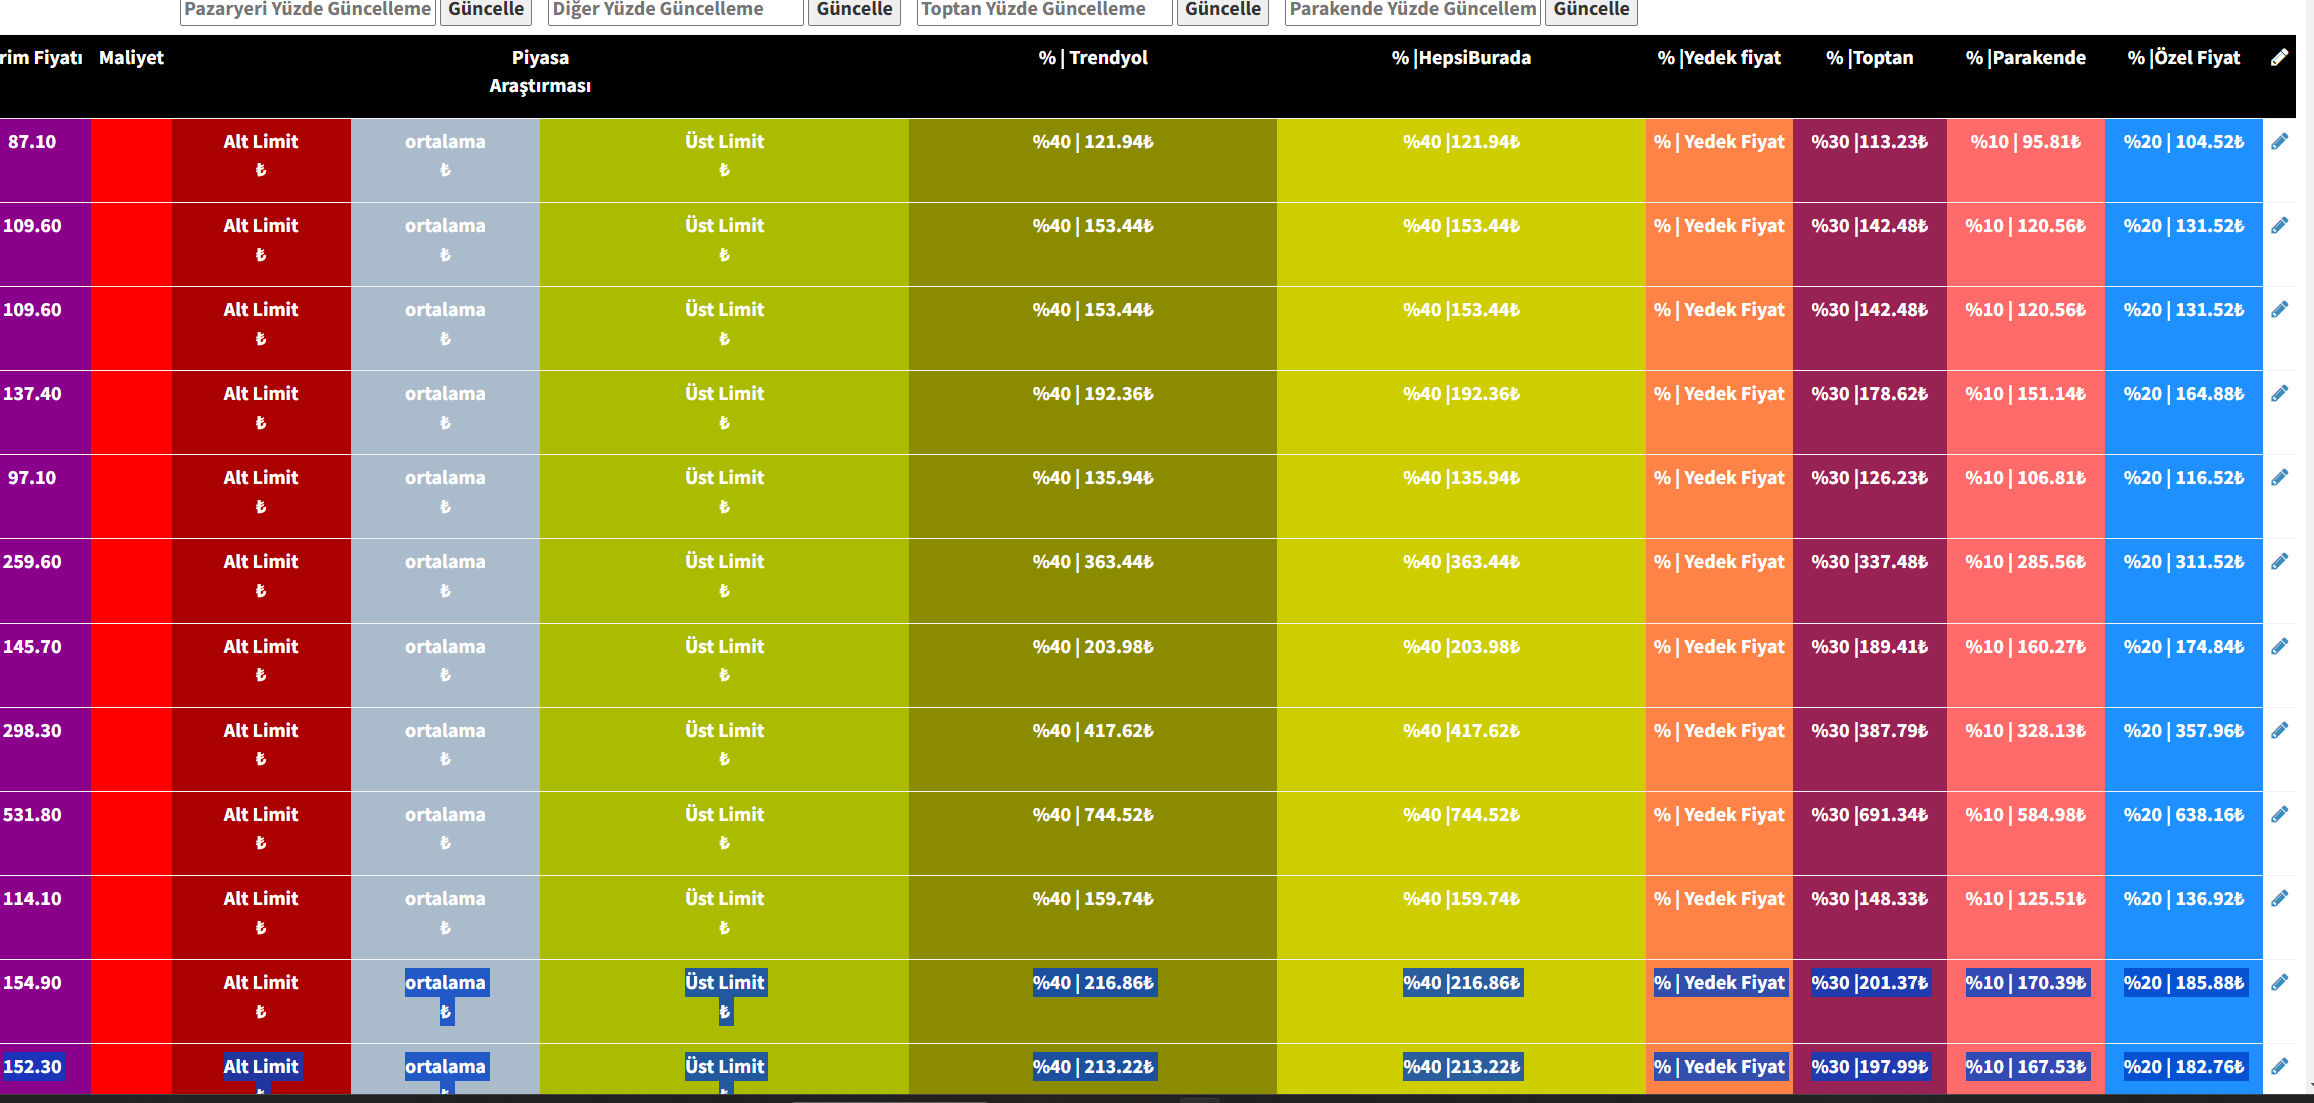Click the pencil icon for the 114.10 row

2279,899
